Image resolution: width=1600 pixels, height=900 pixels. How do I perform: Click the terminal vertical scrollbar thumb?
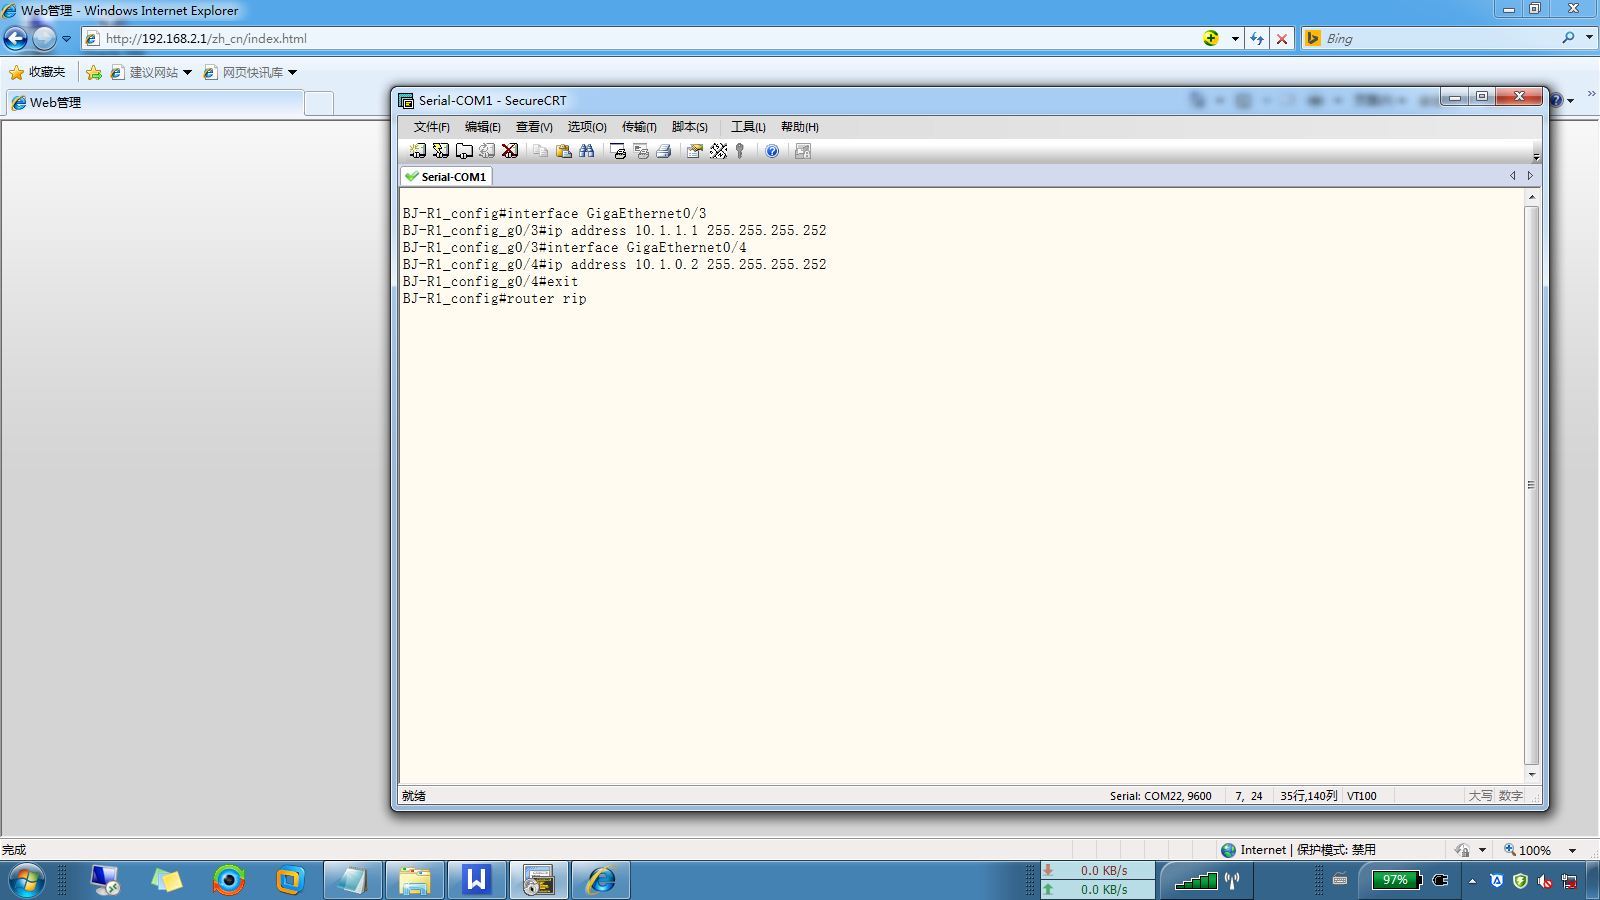pos(1531,485)
